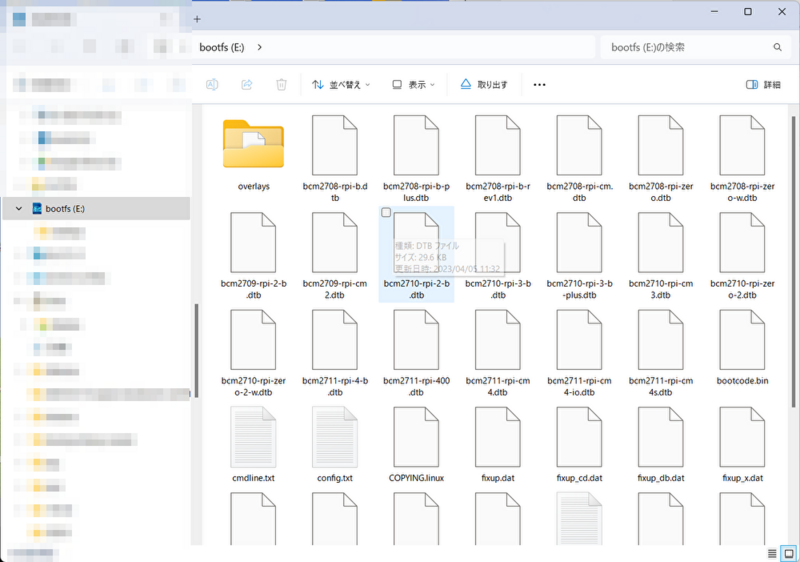Add a new tab with plus button
Screen dimensions: 800x562
197,19
